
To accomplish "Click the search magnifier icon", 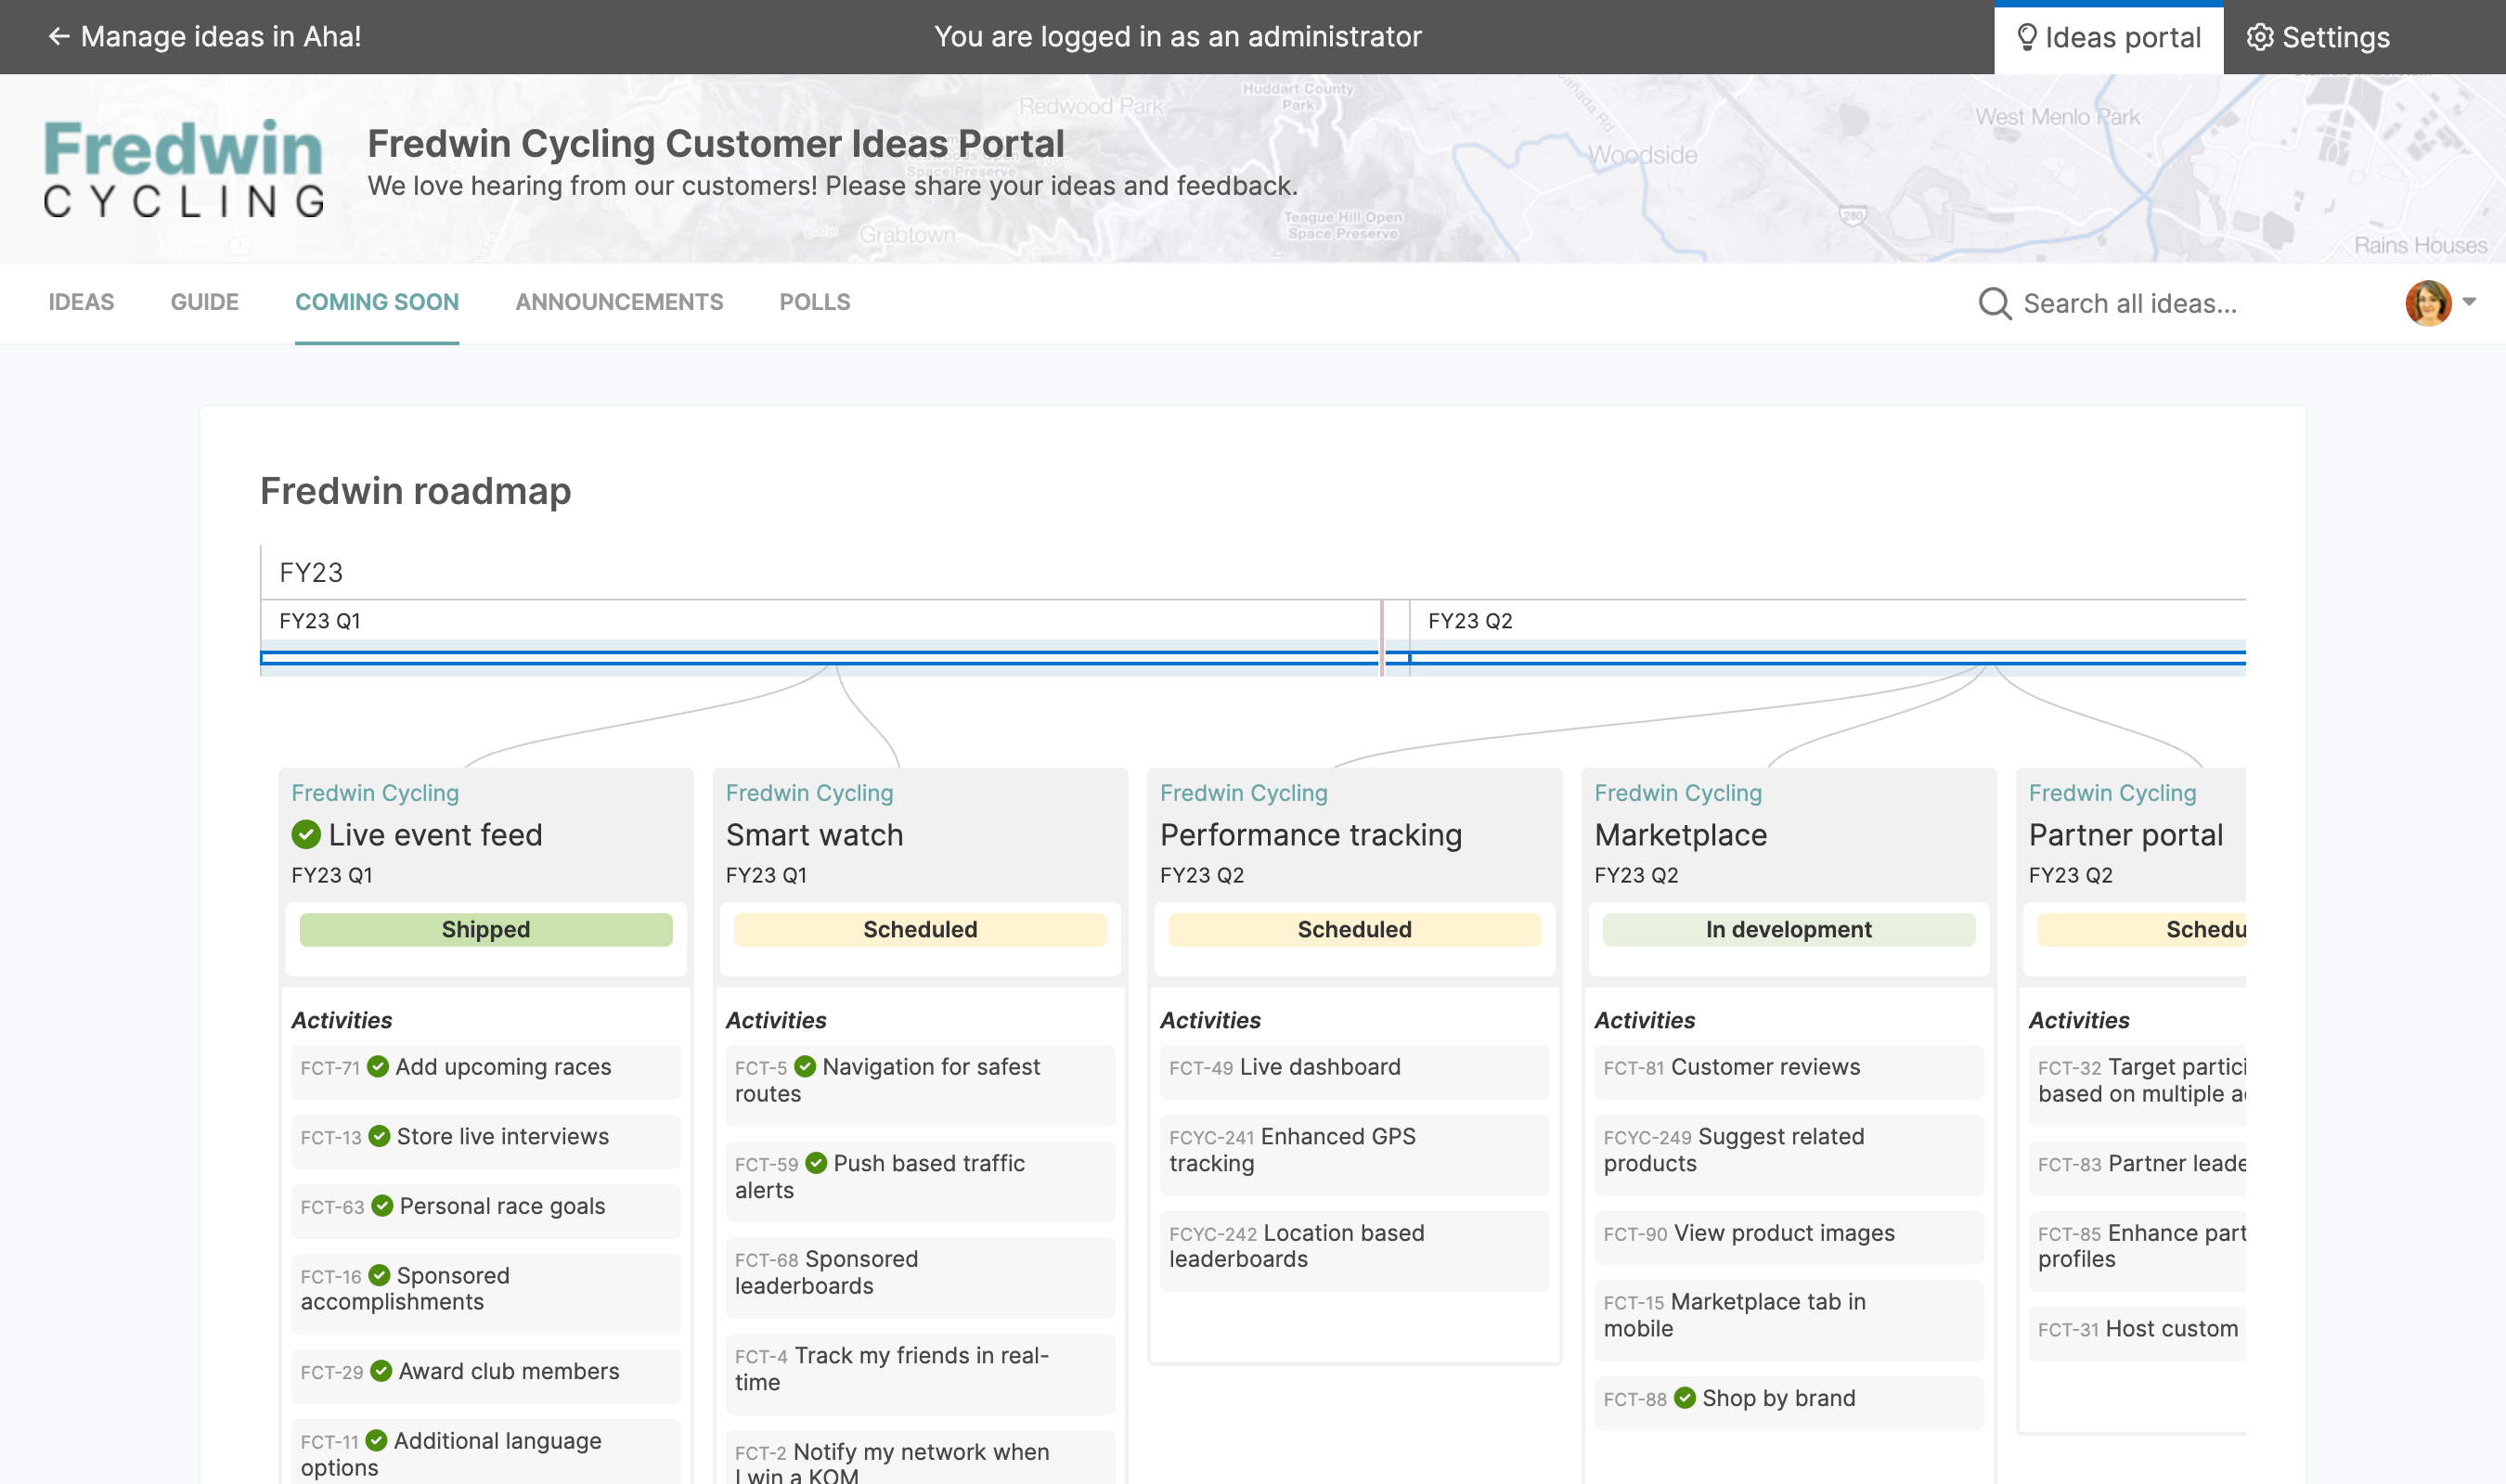I will point(1995,303).
